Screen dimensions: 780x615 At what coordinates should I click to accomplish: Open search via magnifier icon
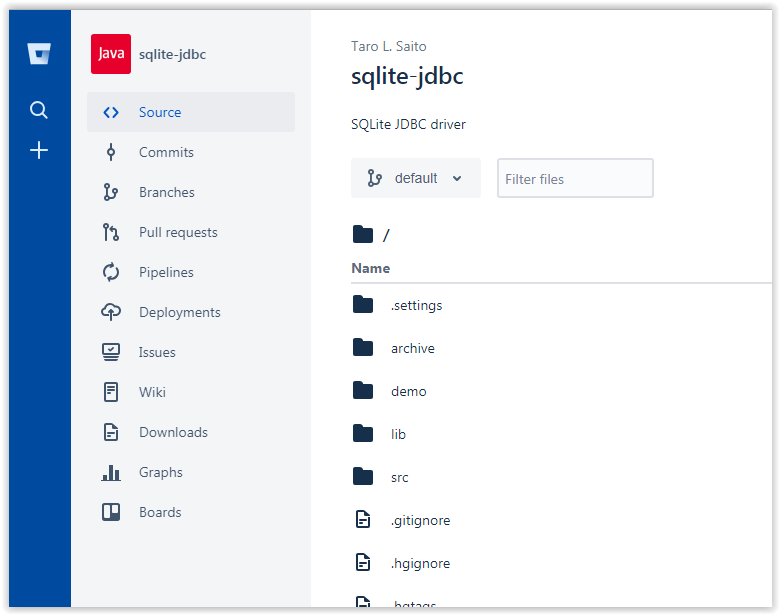(39, 110)
